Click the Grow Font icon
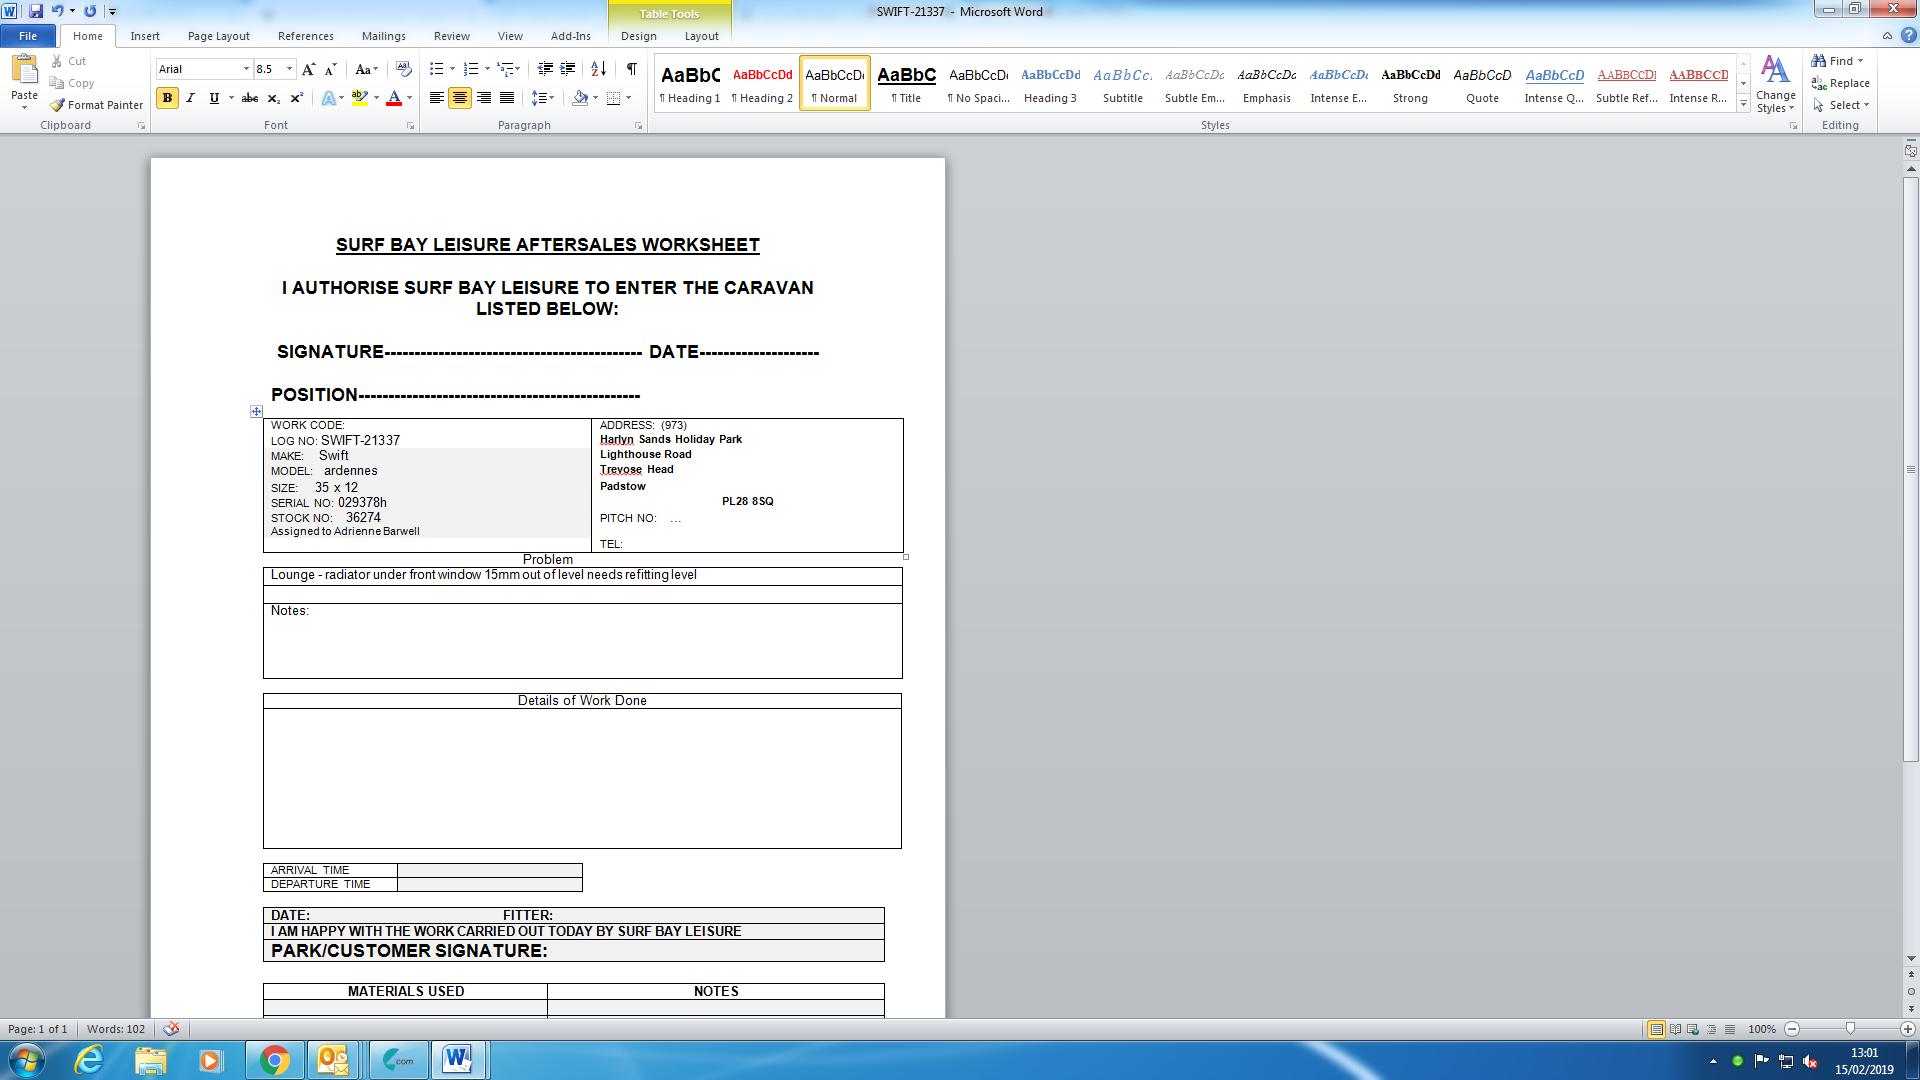Image resolution: width=1920 pixels, height=1080 pixels. click(308, 69)
